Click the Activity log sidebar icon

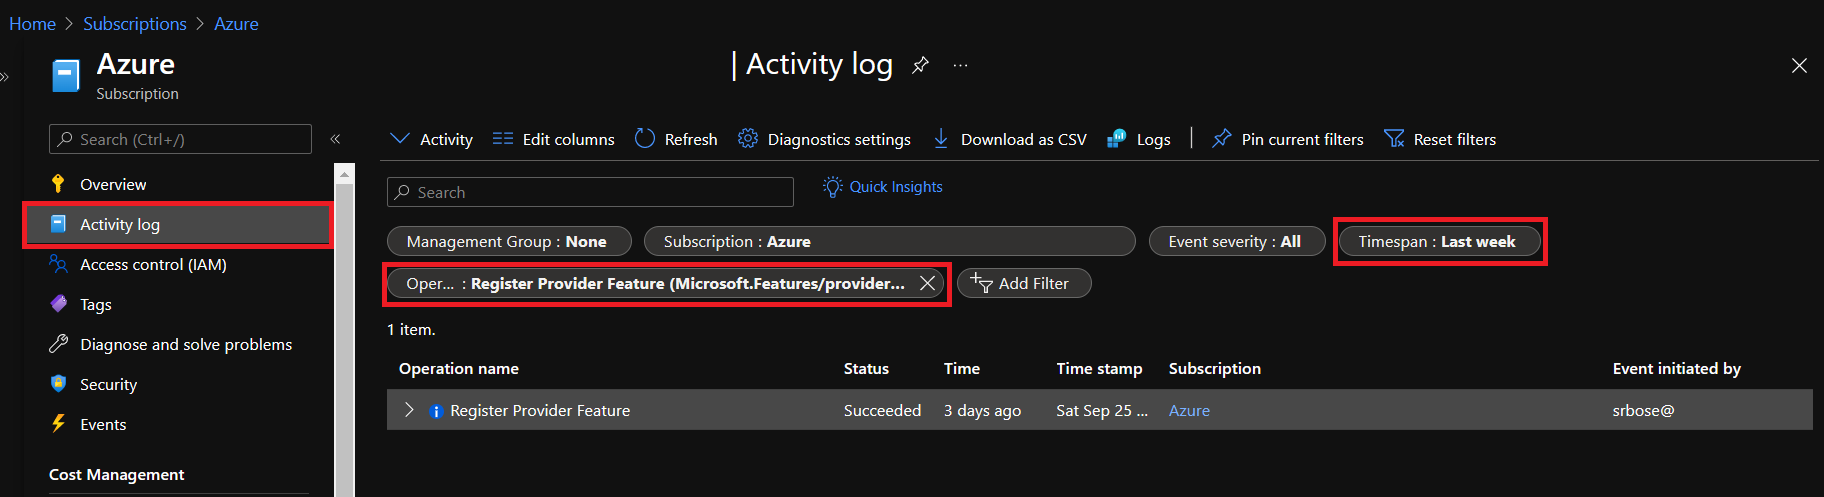coord(58,224)
